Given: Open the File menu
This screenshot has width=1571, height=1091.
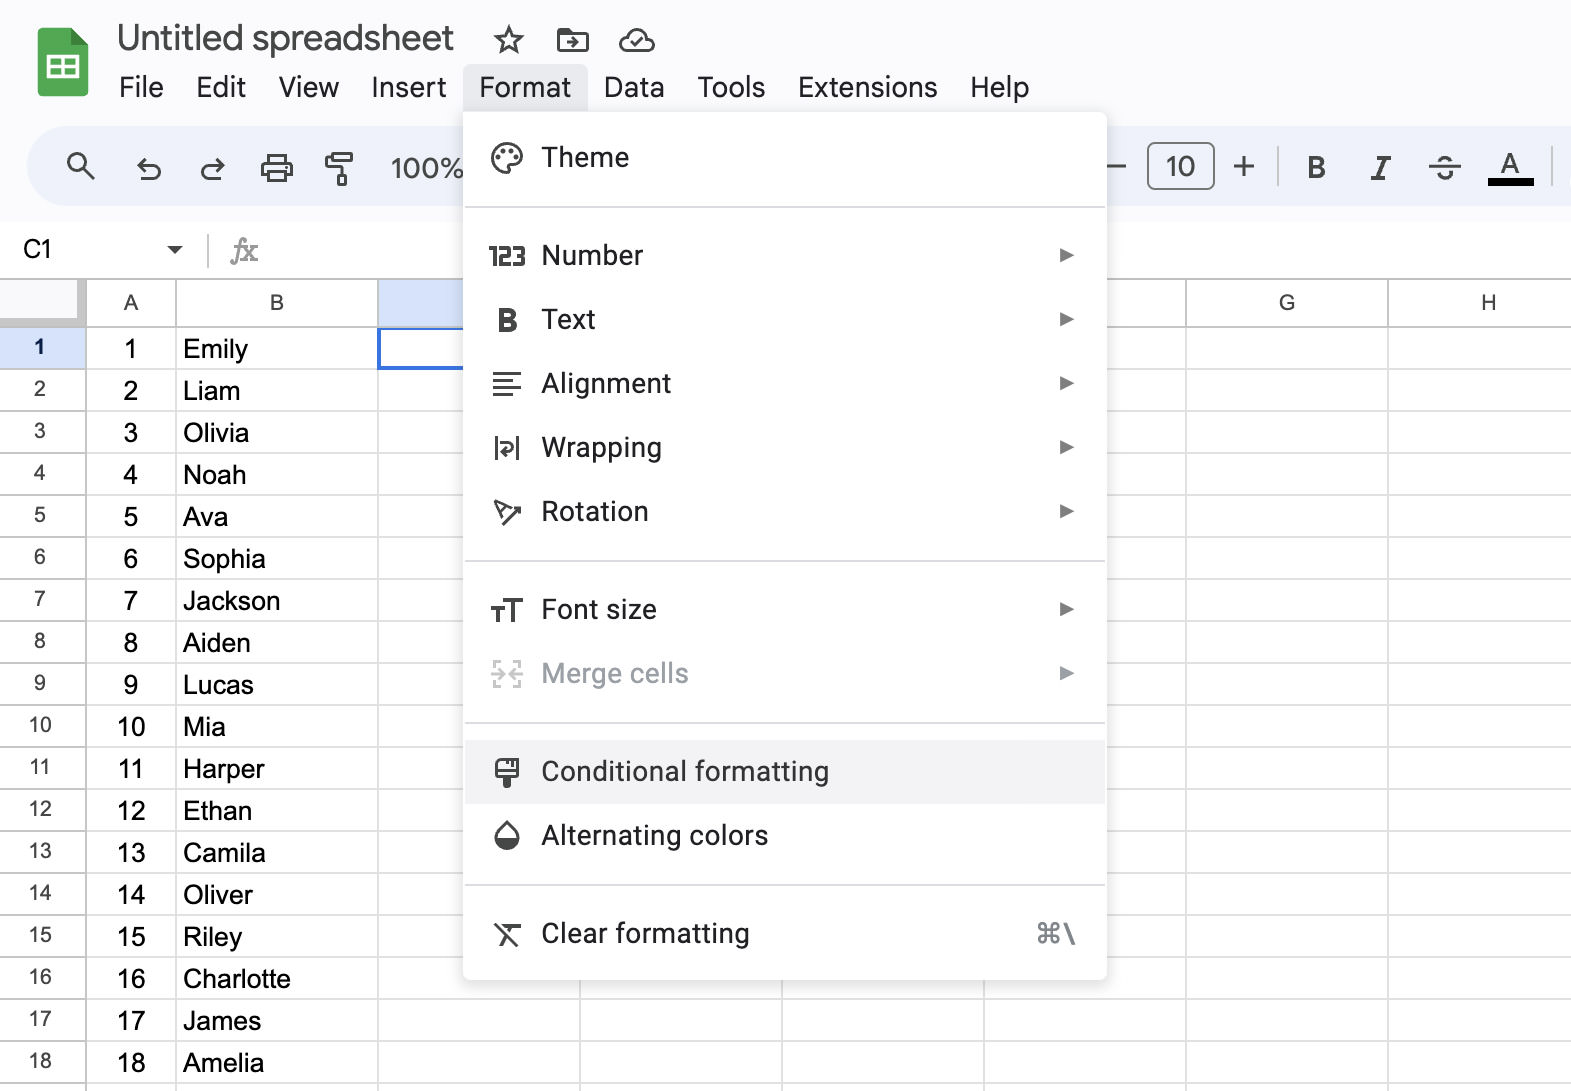Looking at the screenshot, I should pyautogui.click(x=141, y=87).
